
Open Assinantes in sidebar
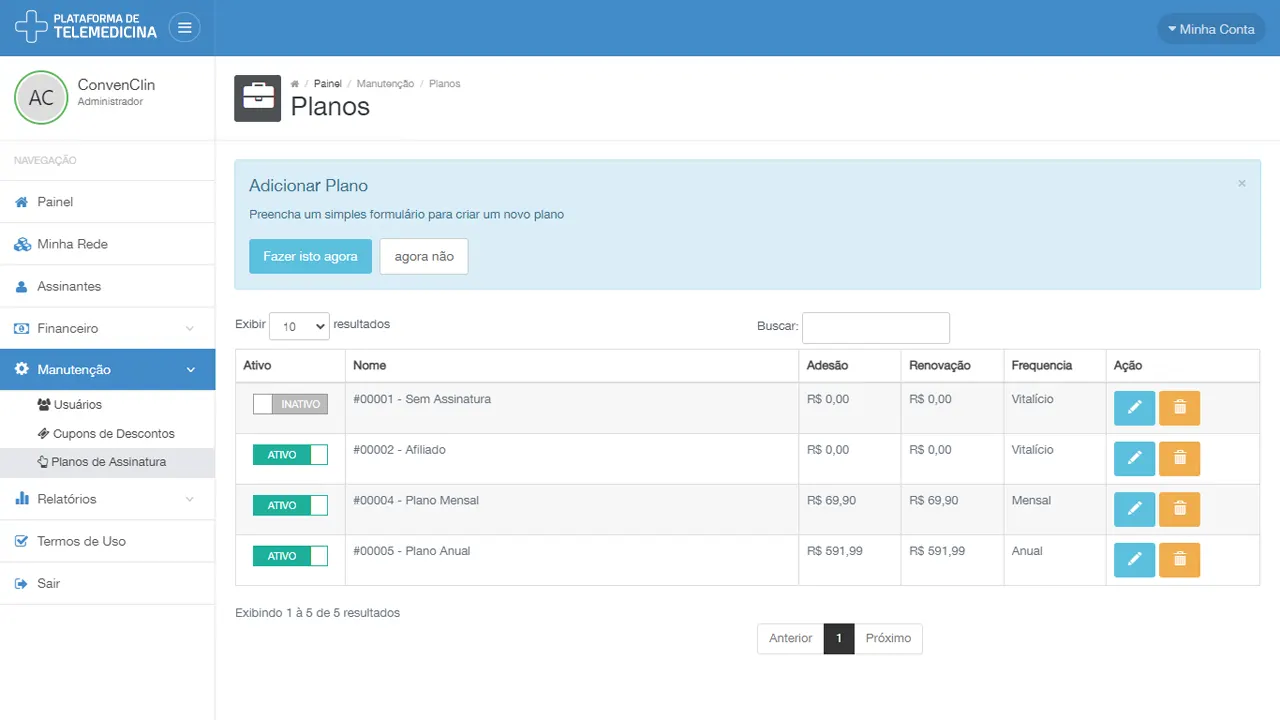click(x=107, y=286)
